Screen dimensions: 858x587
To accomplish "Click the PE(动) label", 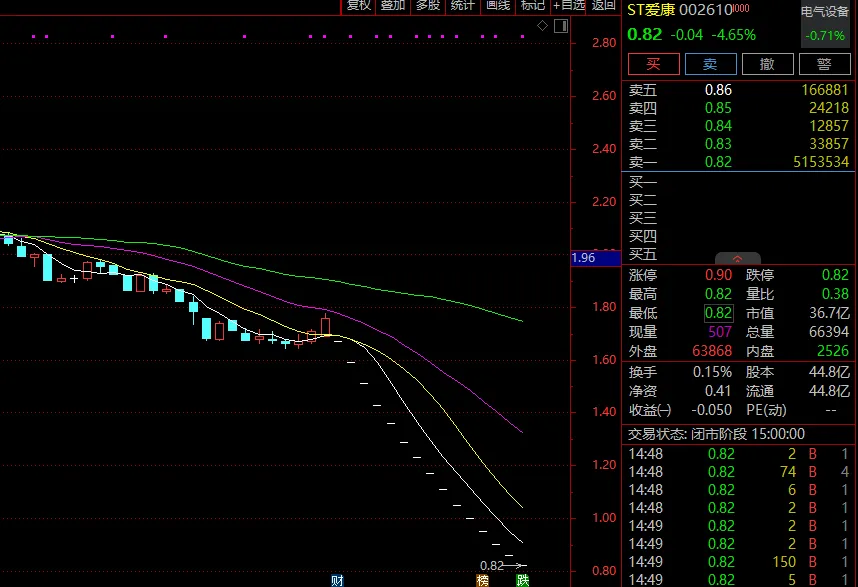I will coord(766,410).
